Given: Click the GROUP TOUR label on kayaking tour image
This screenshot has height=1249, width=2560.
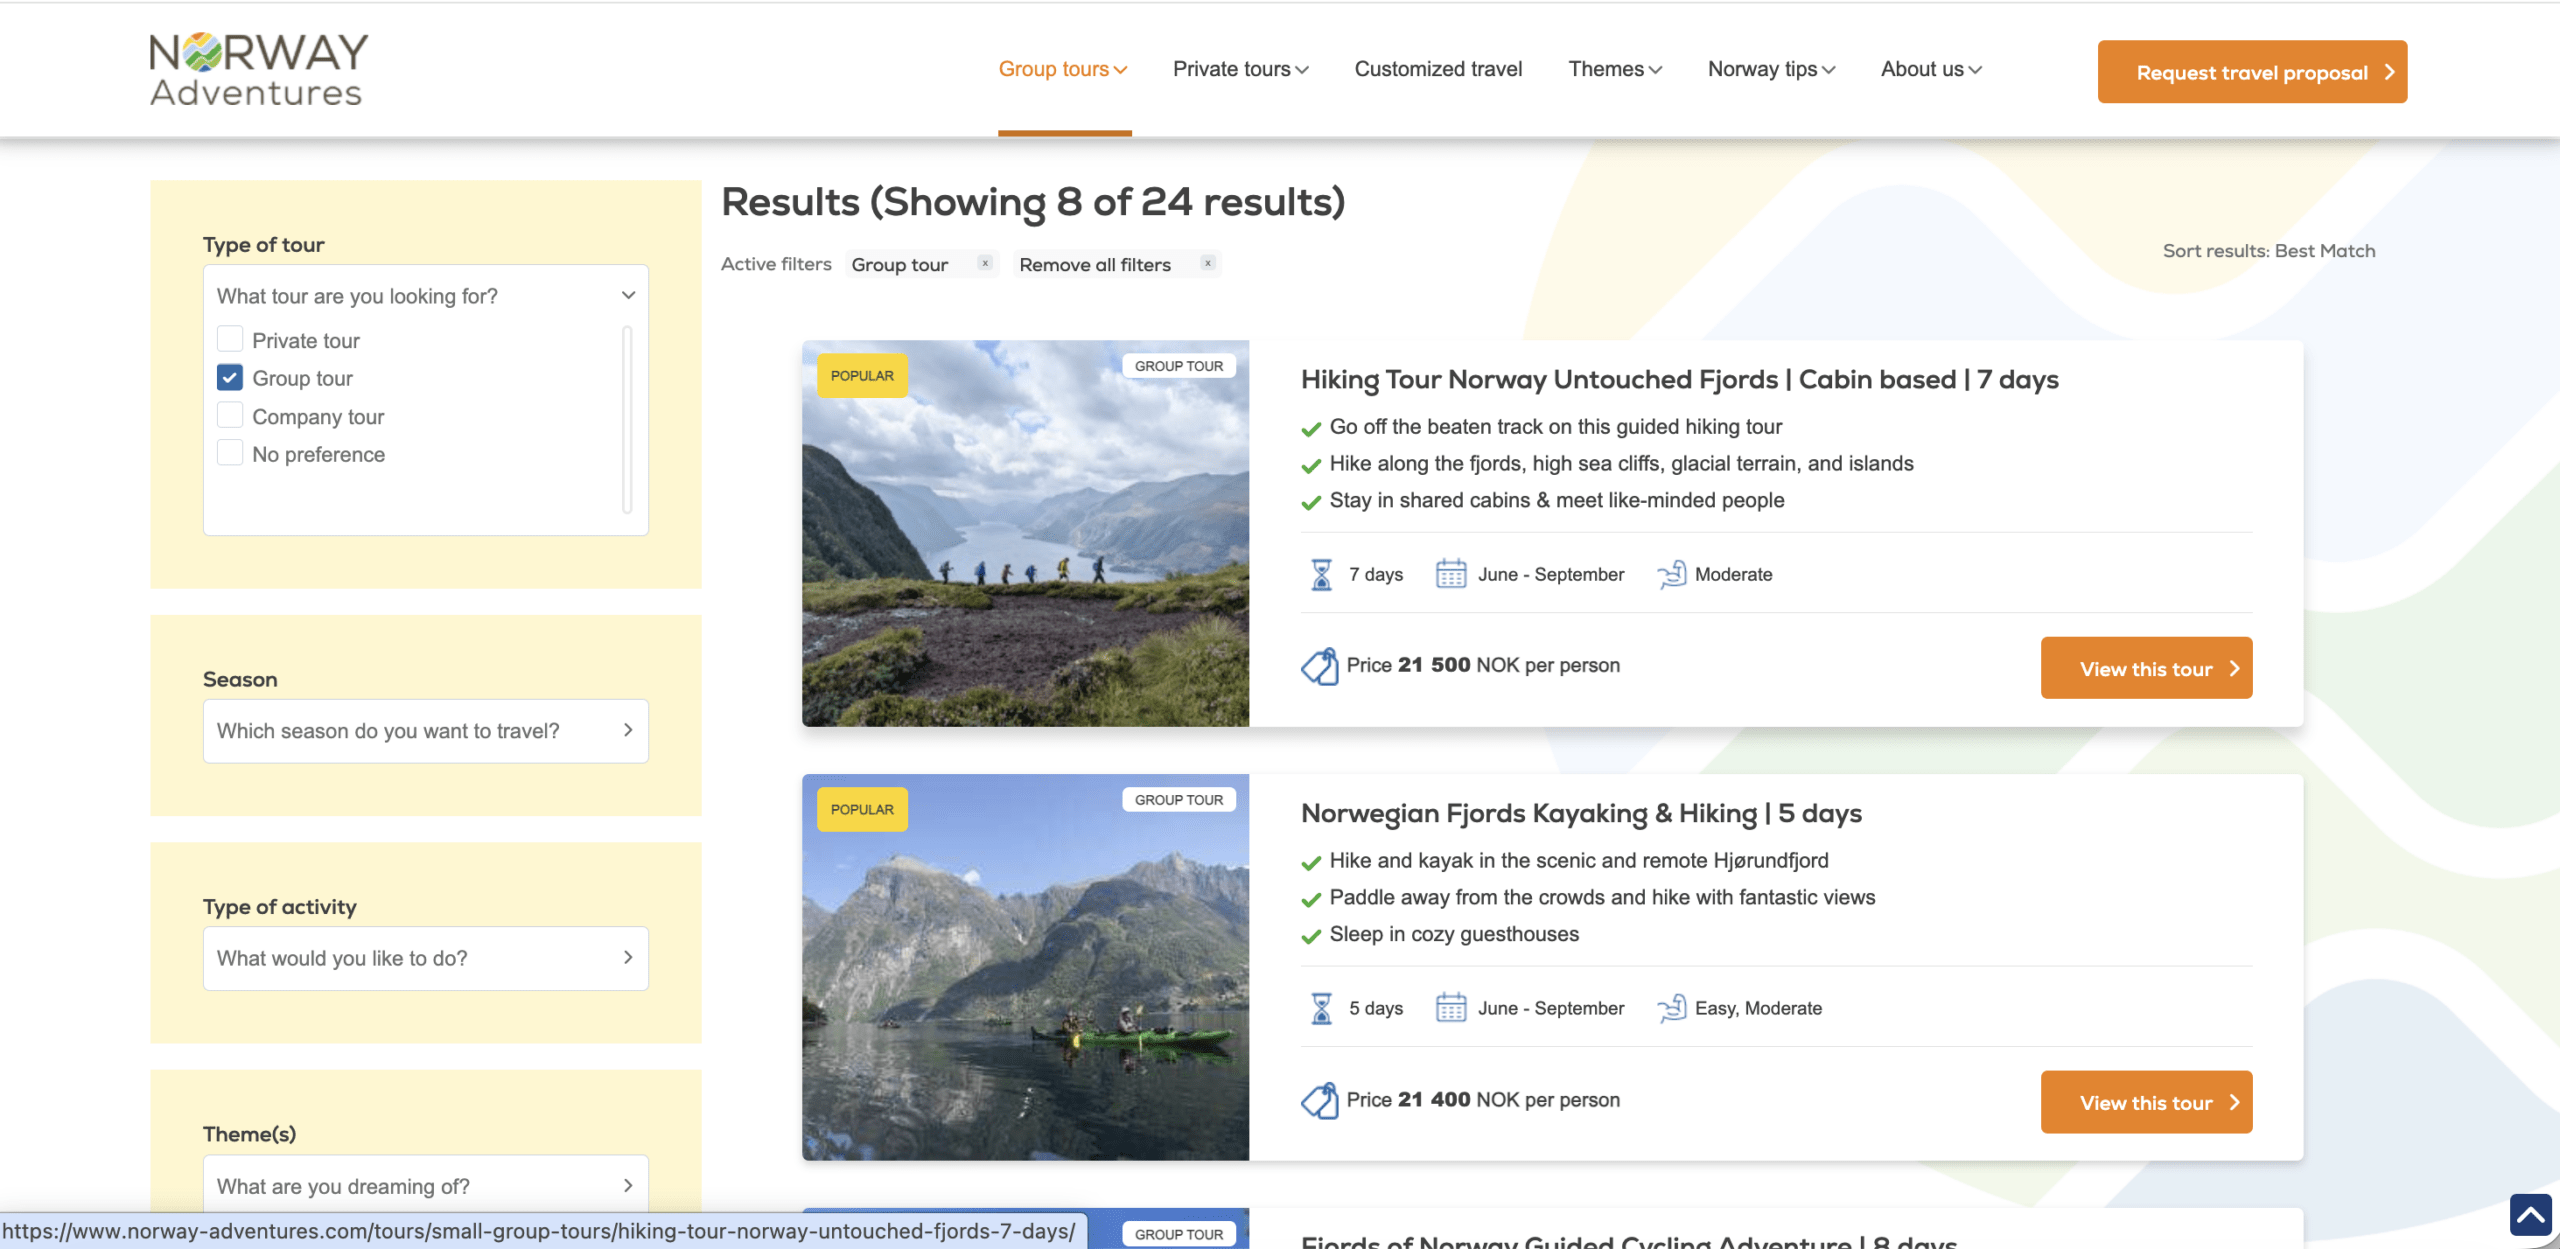Looking at the screenshot, I should point(1179,800).
